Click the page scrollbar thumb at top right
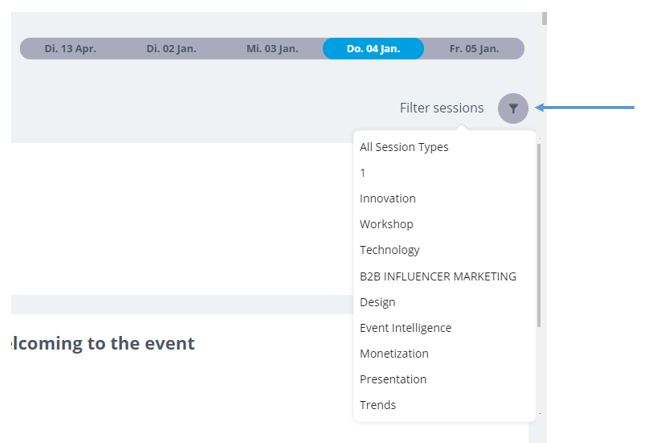The width and height of the screenshot is (649, 443). point(544,19)
